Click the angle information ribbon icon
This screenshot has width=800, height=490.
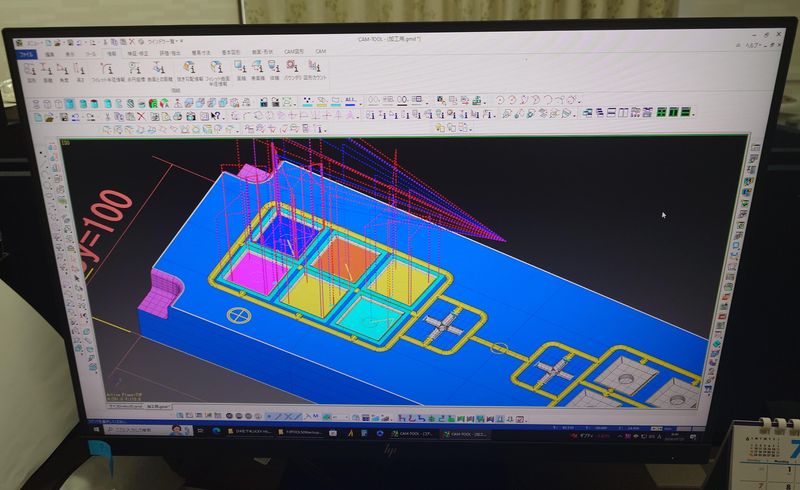point(62,70)
